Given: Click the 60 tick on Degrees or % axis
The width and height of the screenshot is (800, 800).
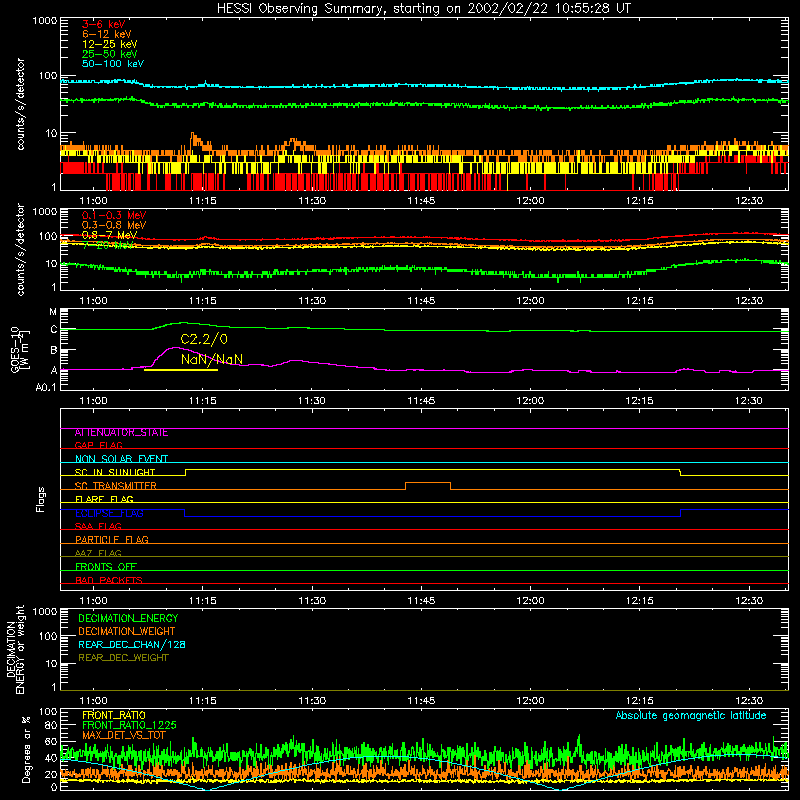Looking at the screenshot, I should [52, 741].
